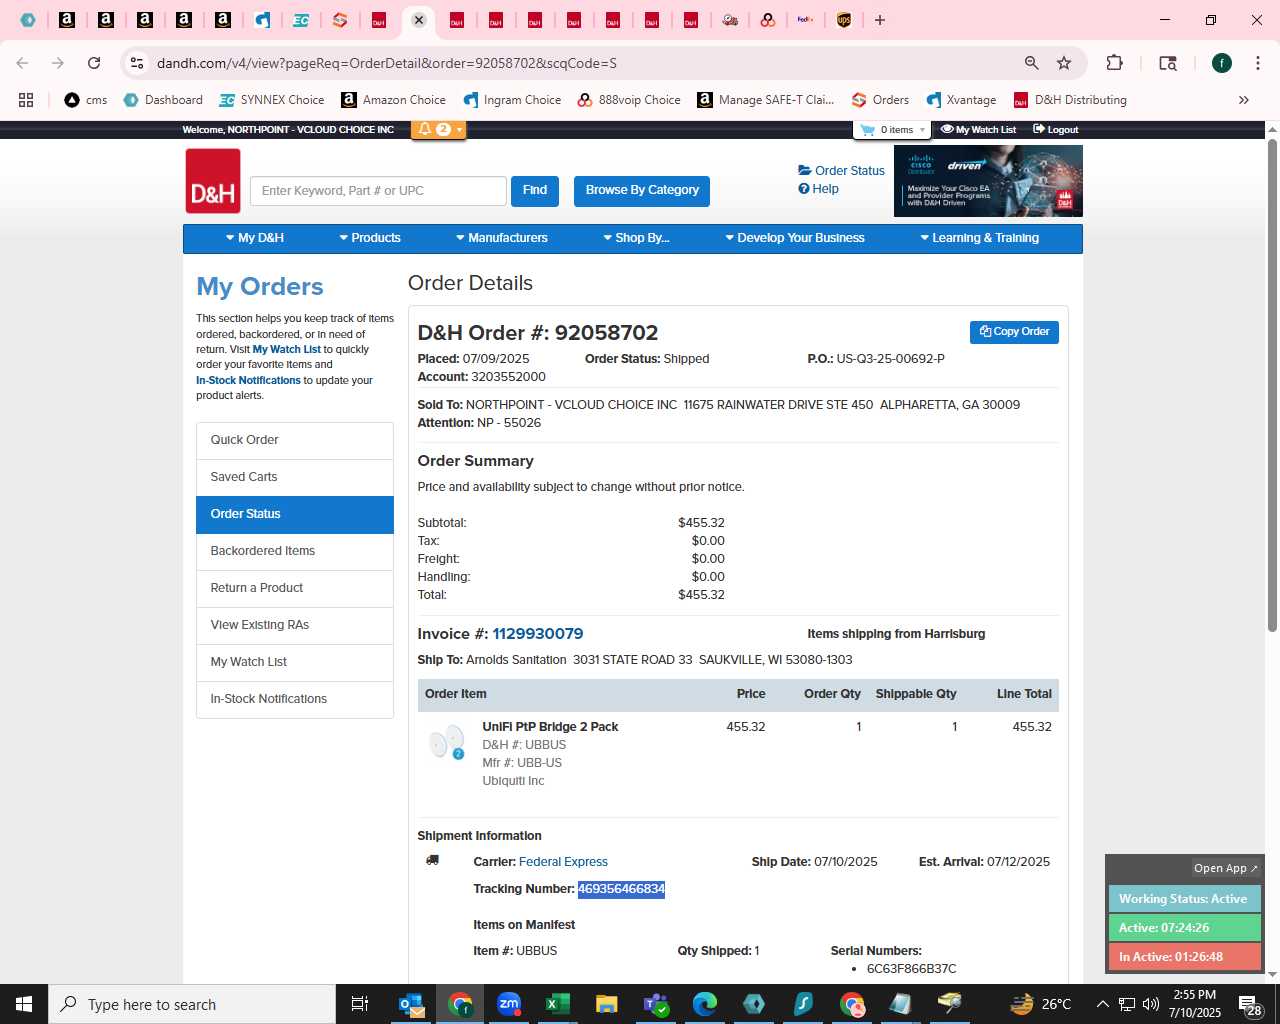1280x1024 pixels.
Task: Expand the cart items dropdown arrow
Action: 922,130
